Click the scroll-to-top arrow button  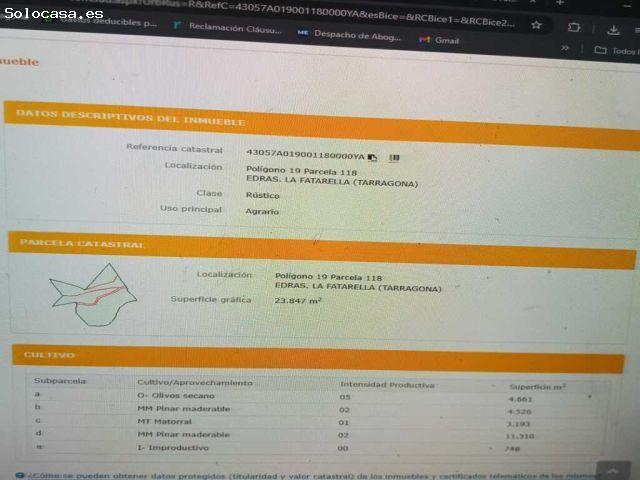613,471
